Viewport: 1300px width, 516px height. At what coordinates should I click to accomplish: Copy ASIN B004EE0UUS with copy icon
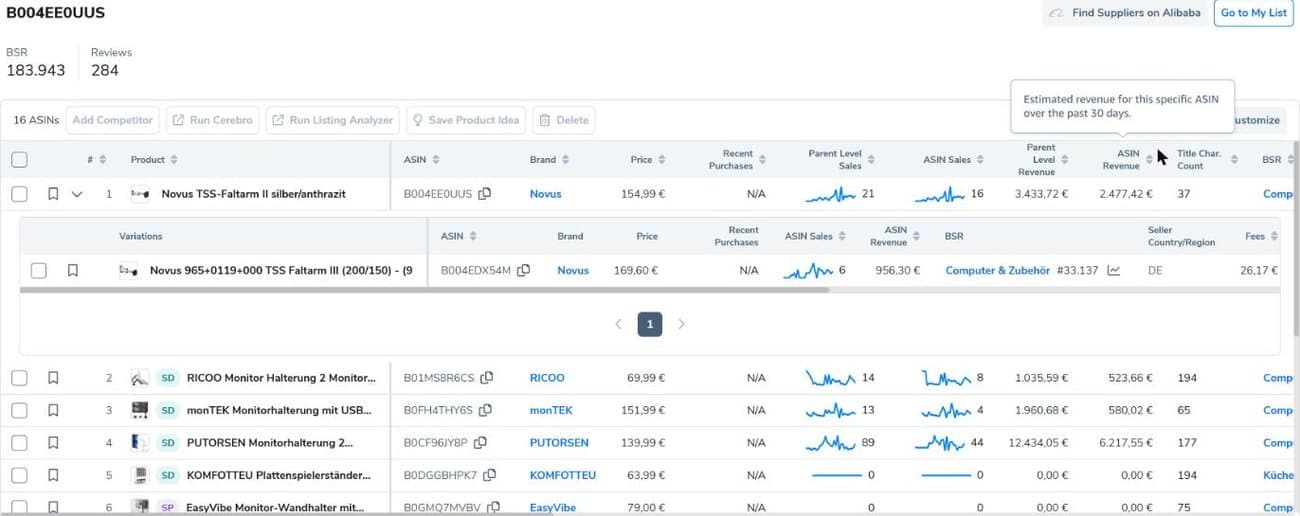pos(485,194)
